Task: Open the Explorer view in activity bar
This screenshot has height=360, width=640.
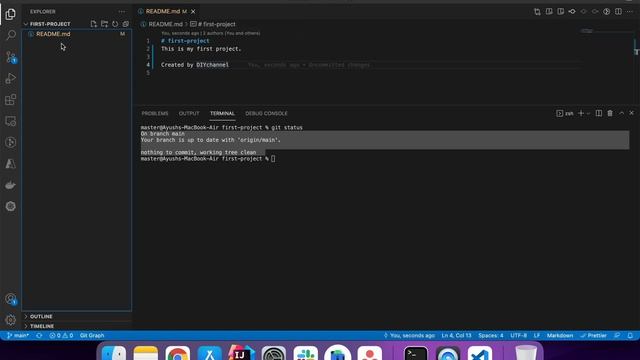Action: pos(11,14)
